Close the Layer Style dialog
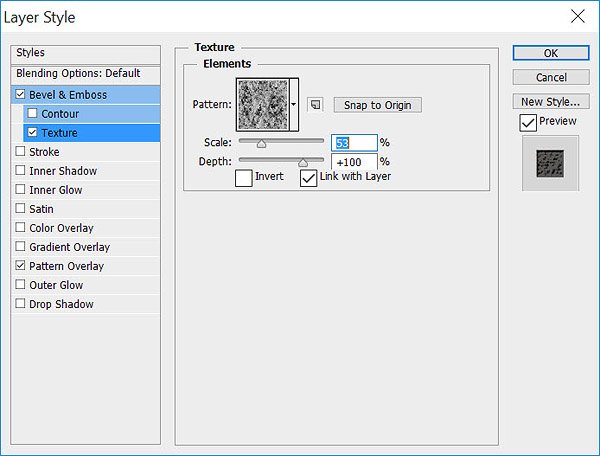Viewport: 600px width, 456px height. click(577, 16)
